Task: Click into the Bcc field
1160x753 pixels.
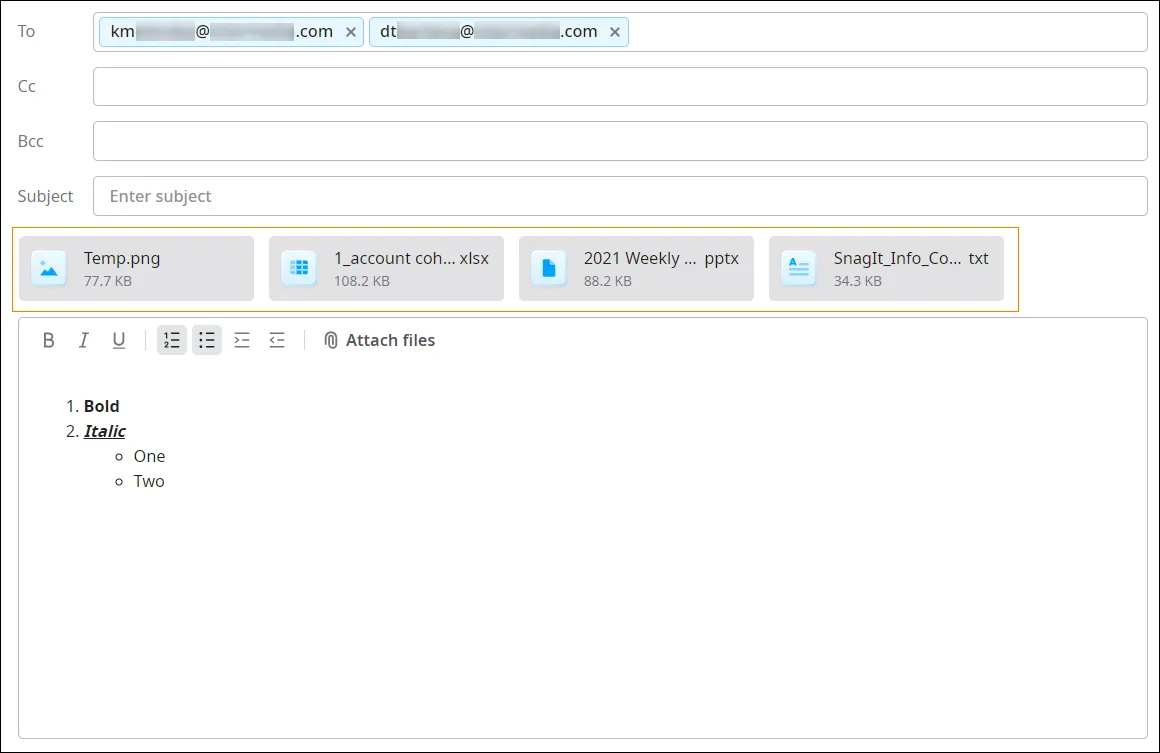Action: coord(620,141)
